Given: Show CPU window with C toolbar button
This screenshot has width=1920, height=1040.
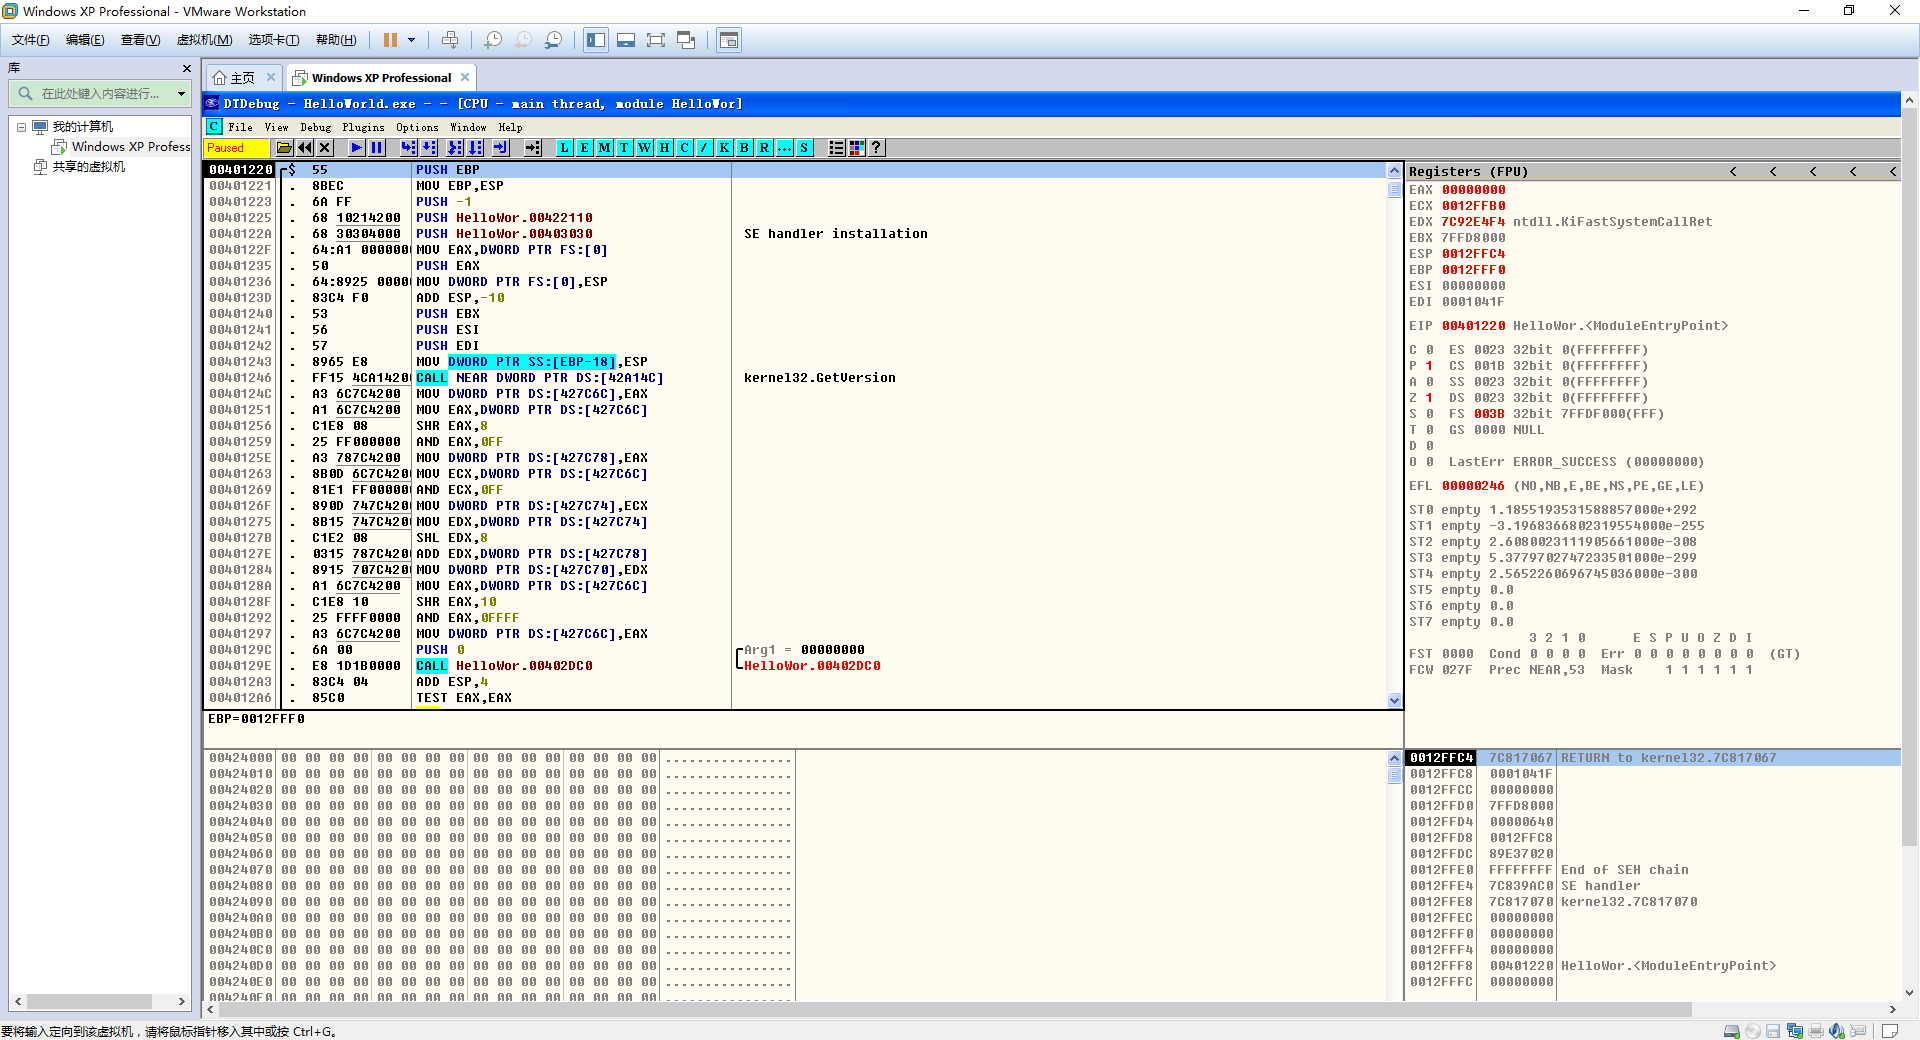Looking at the screenshot, I should click(x=685, y=148).
